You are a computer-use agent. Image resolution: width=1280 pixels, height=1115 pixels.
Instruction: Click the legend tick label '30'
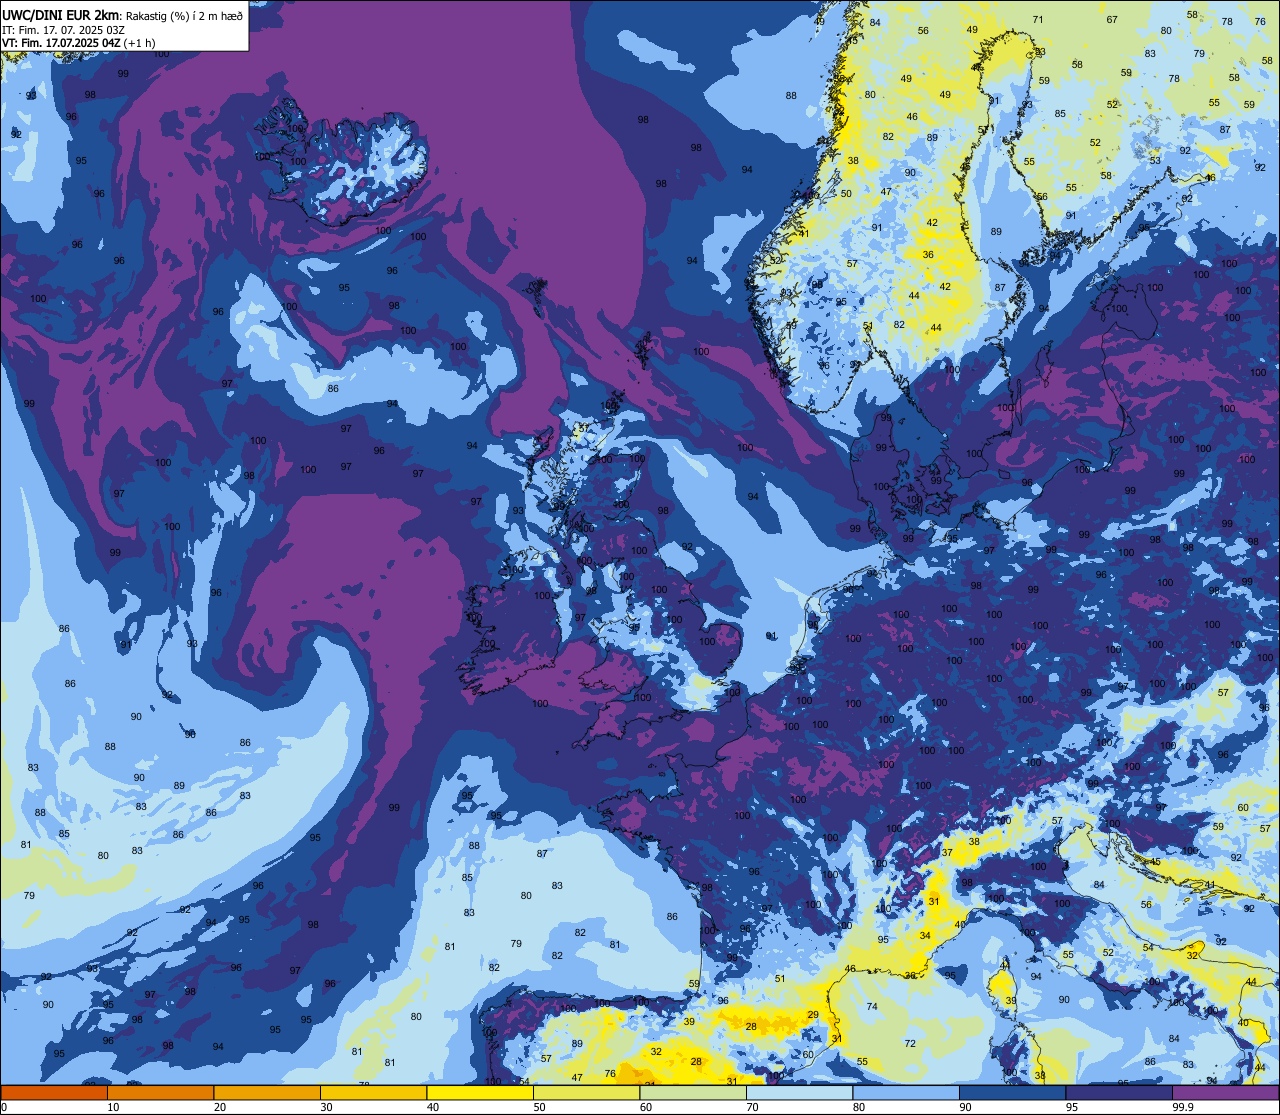click(x=326, y=1107)
